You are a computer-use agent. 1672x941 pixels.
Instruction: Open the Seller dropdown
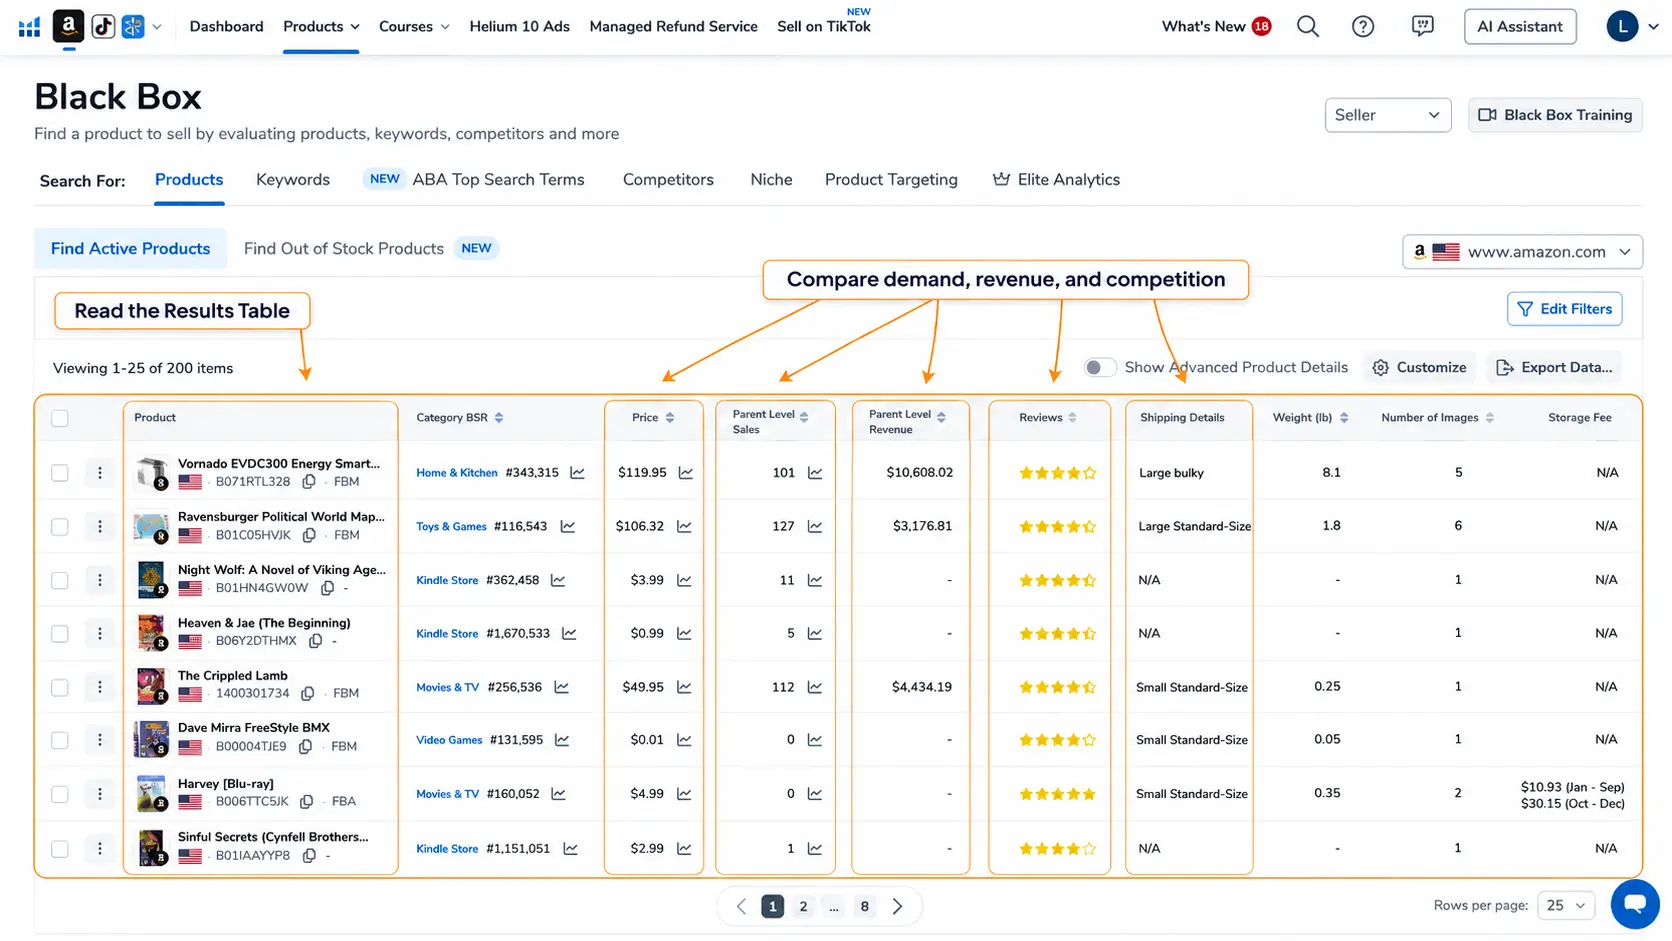point(1387,115)
